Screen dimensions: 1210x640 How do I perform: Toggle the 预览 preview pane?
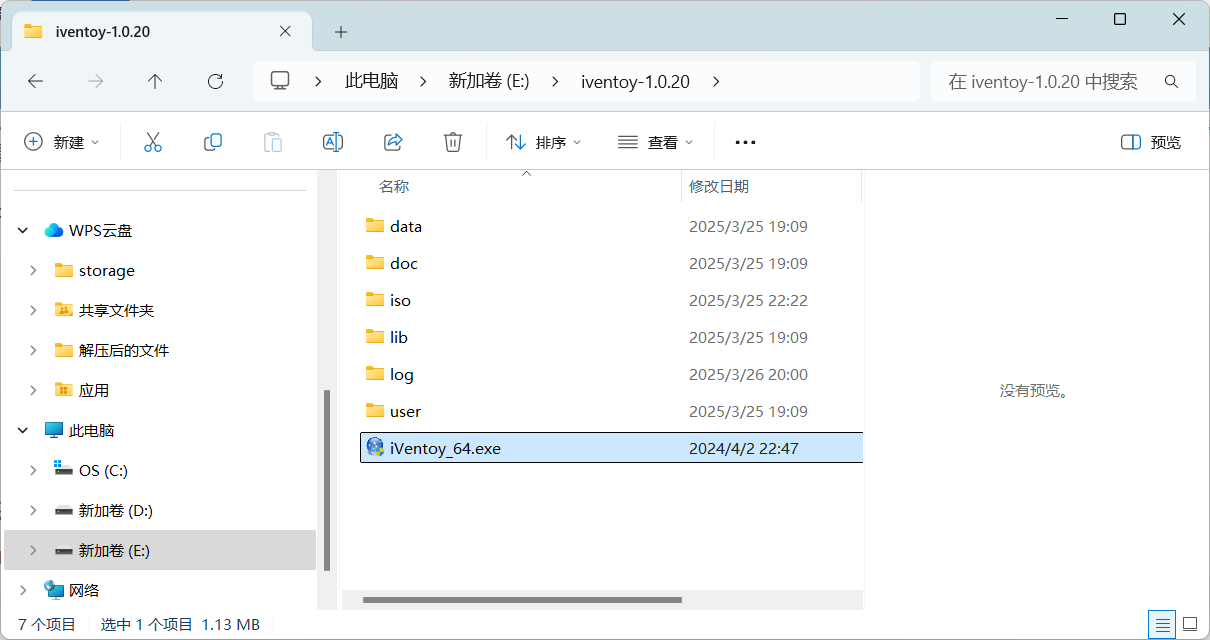pos(1151,142)
